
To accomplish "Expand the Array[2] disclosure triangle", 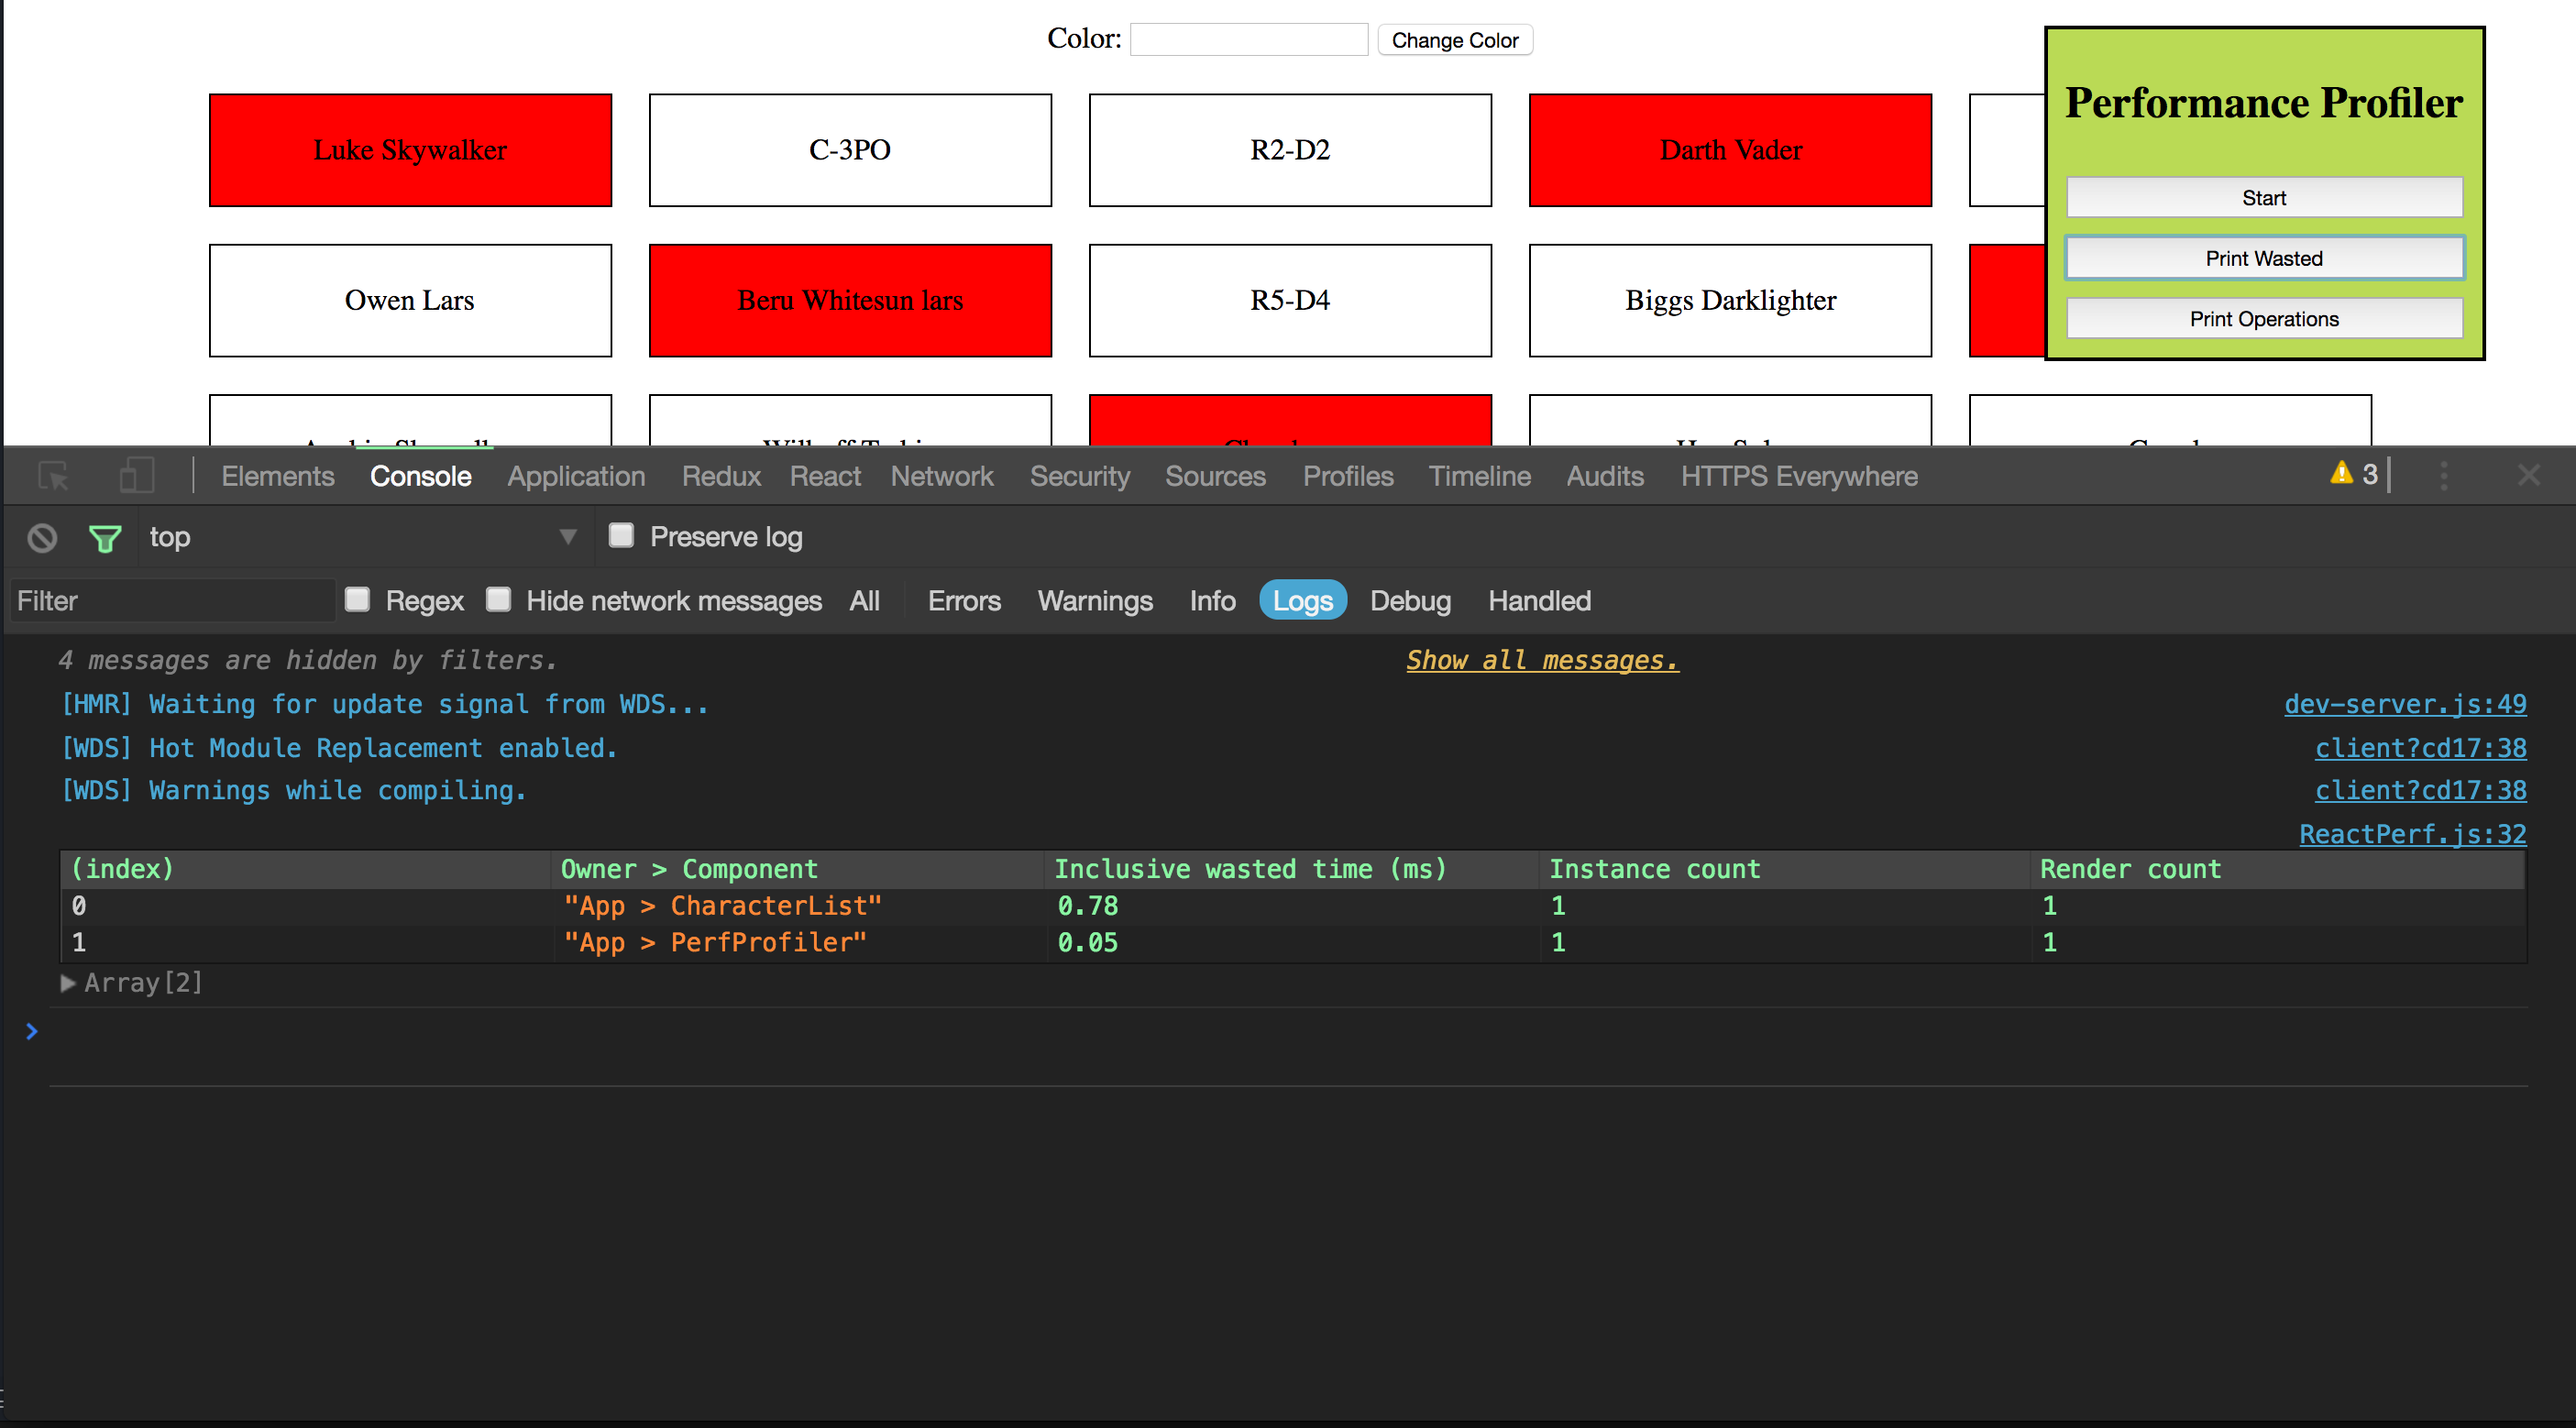I will (x=67, y=983).
